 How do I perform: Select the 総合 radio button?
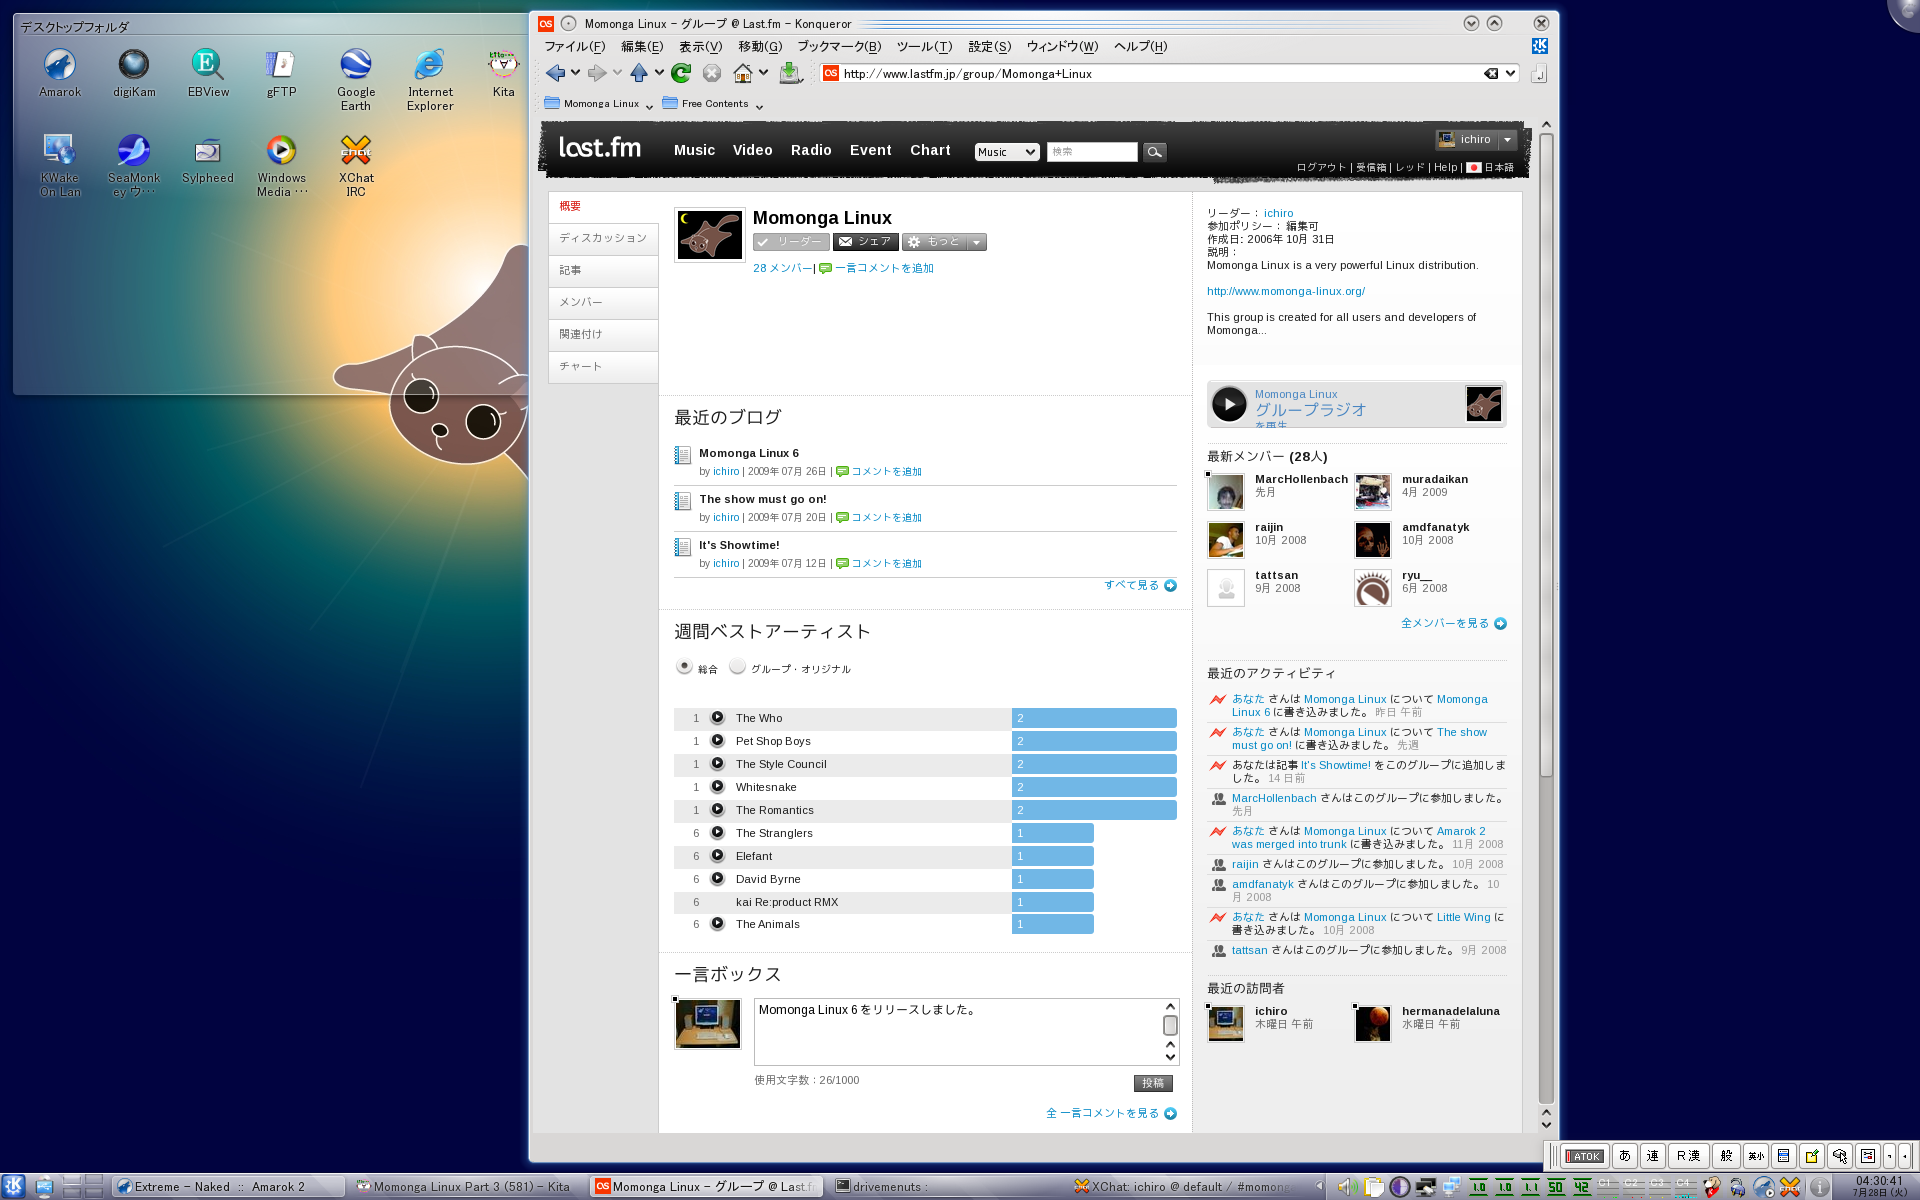[684, 666]
